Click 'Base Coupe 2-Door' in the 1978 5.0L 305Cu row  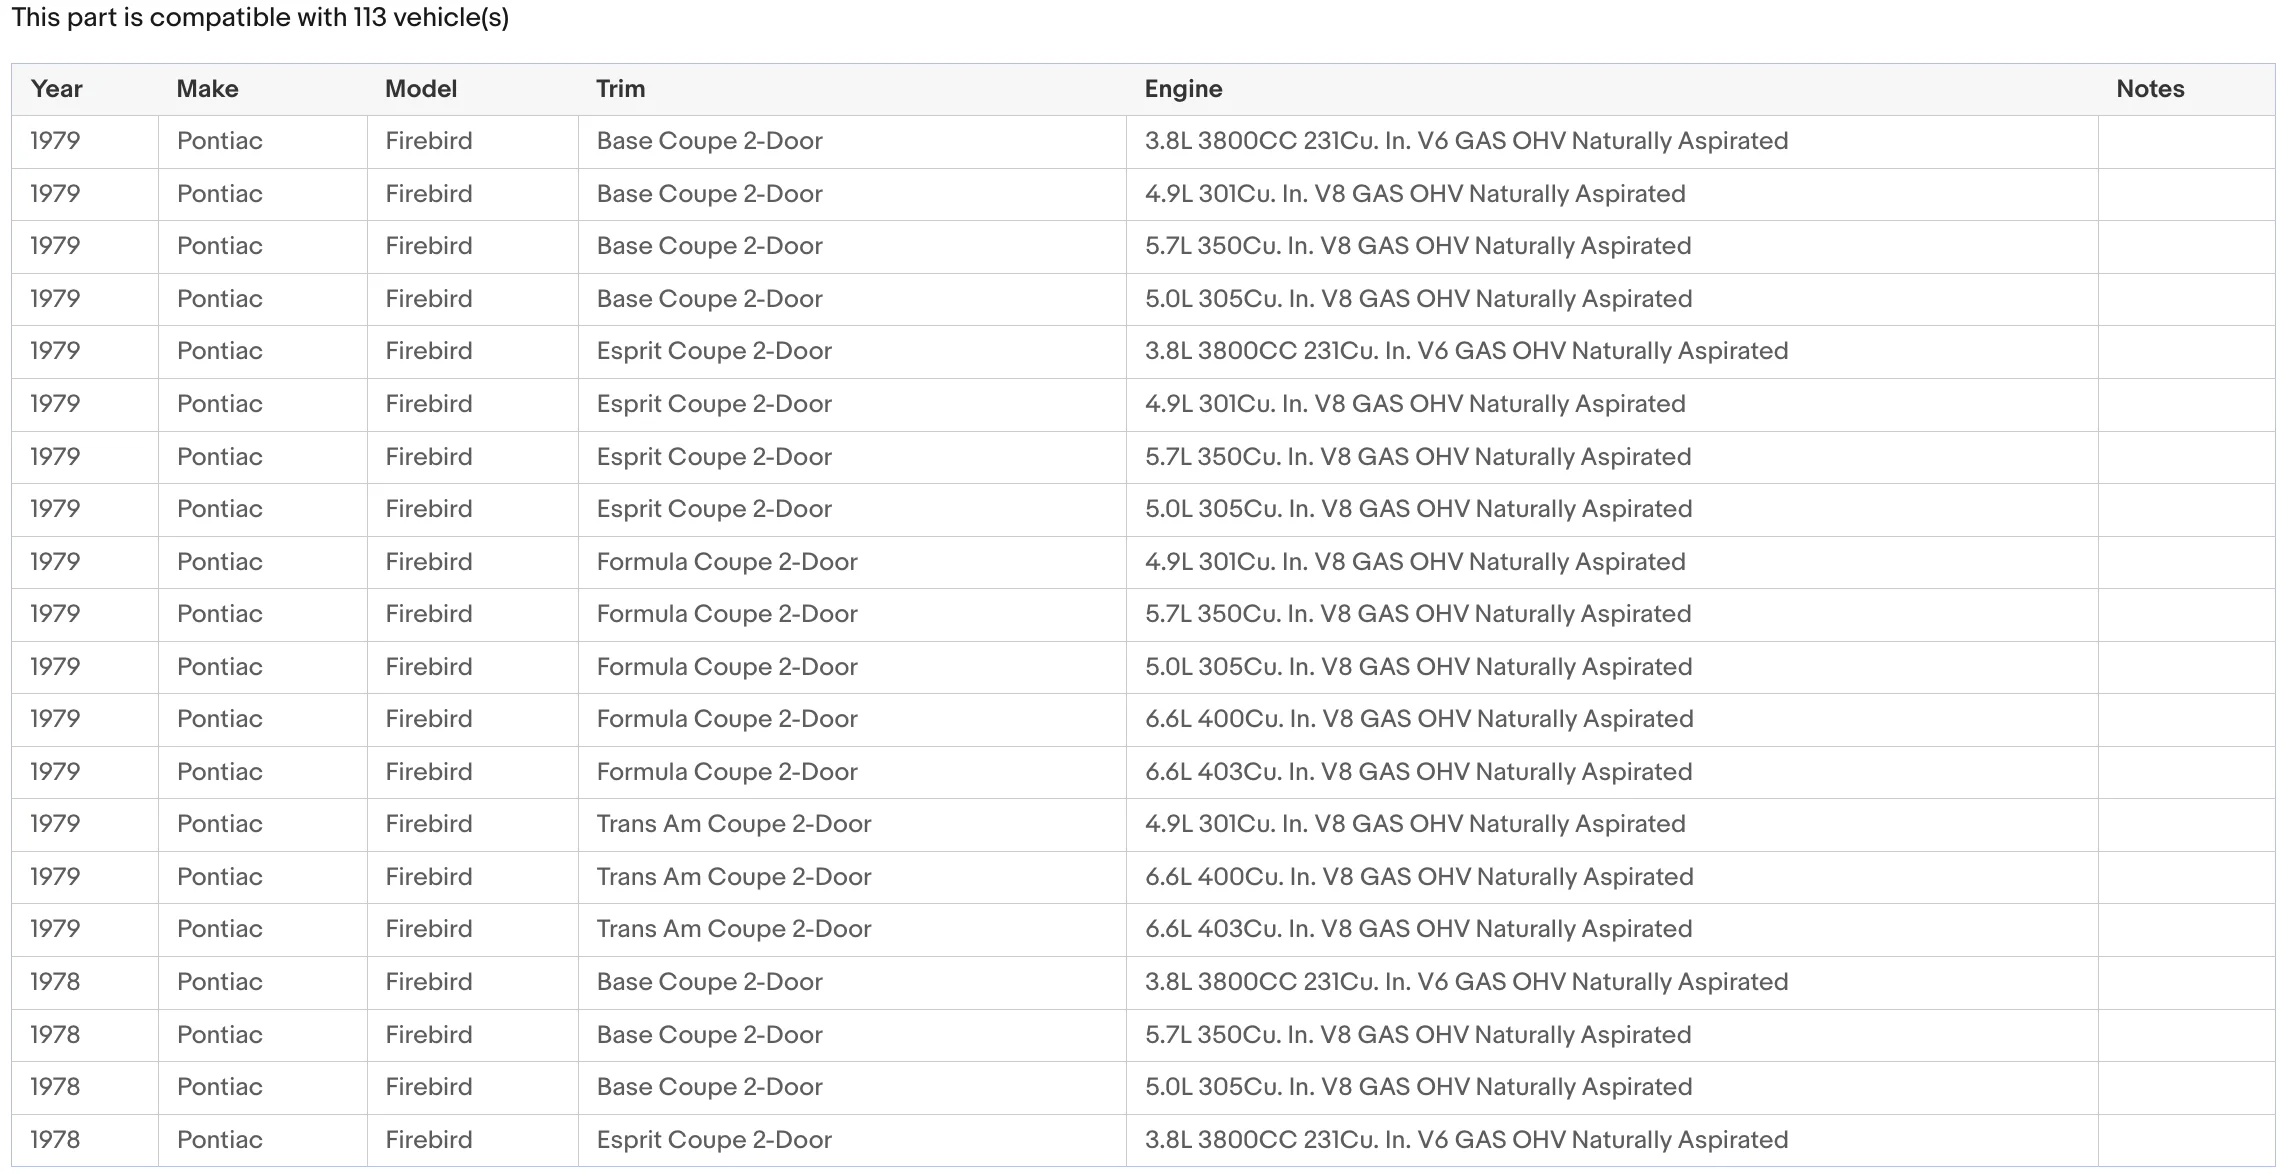pos(710,1087)
